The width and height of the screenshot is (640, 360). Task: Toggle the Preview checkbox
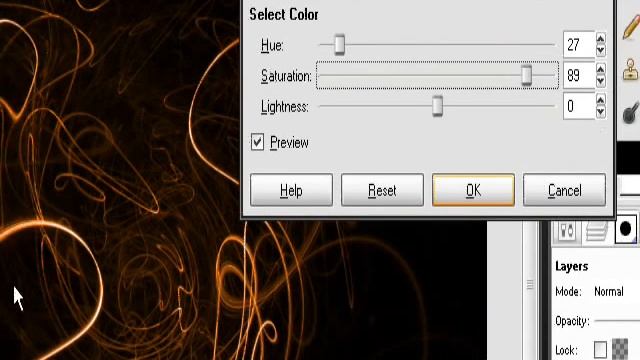[257, 142]
